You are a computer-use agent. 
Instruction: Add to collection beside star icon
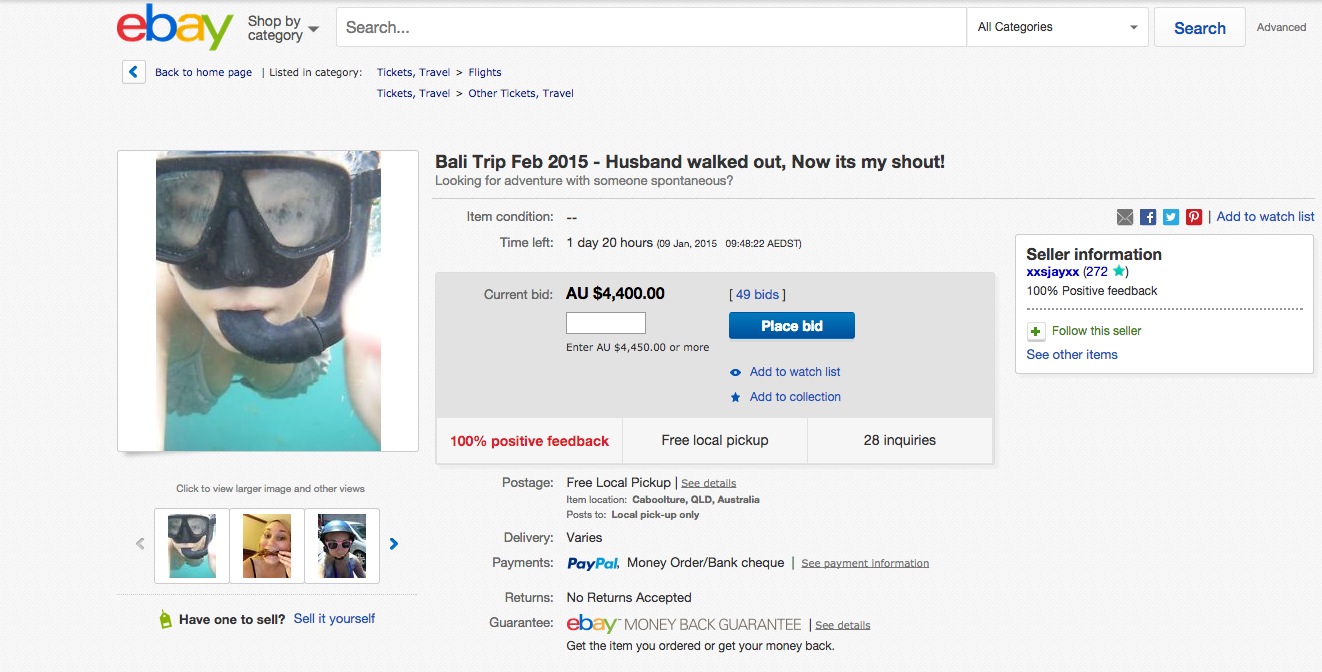pos(794,397)
